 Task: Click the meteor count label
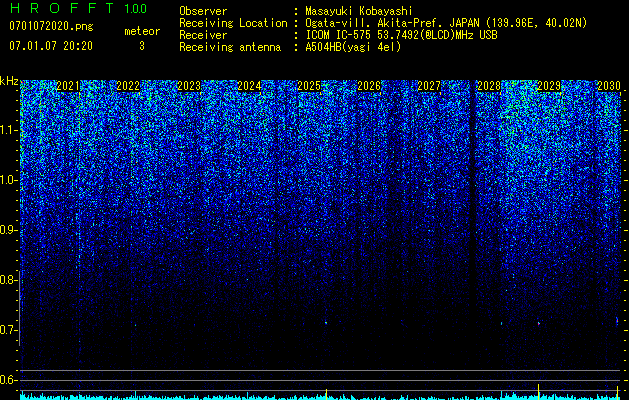(142, 31)
